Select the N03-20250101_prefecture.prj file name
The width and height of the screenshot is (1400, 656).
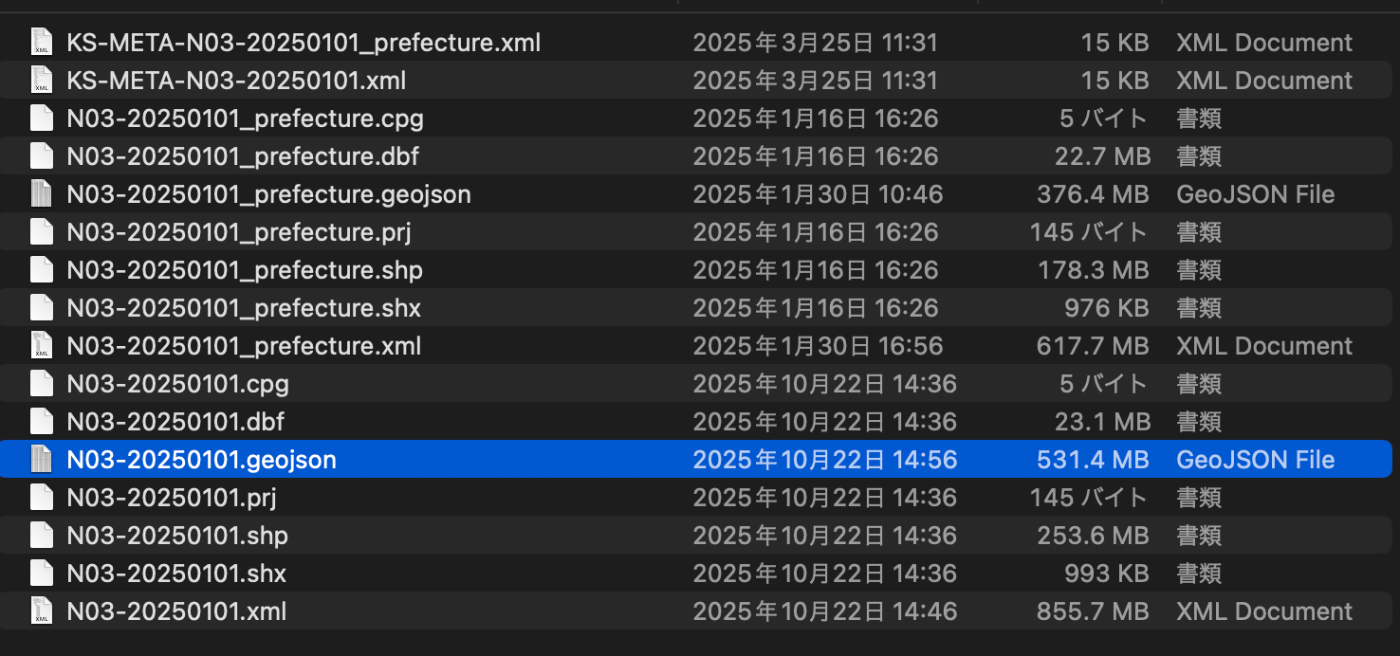click(239, 232)
